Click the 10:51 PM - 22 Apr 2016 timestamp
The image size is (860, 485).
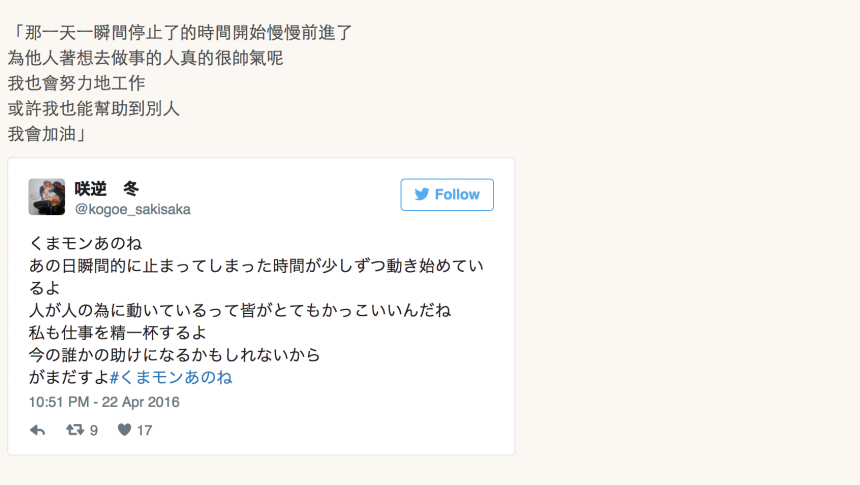pos(104,402)
